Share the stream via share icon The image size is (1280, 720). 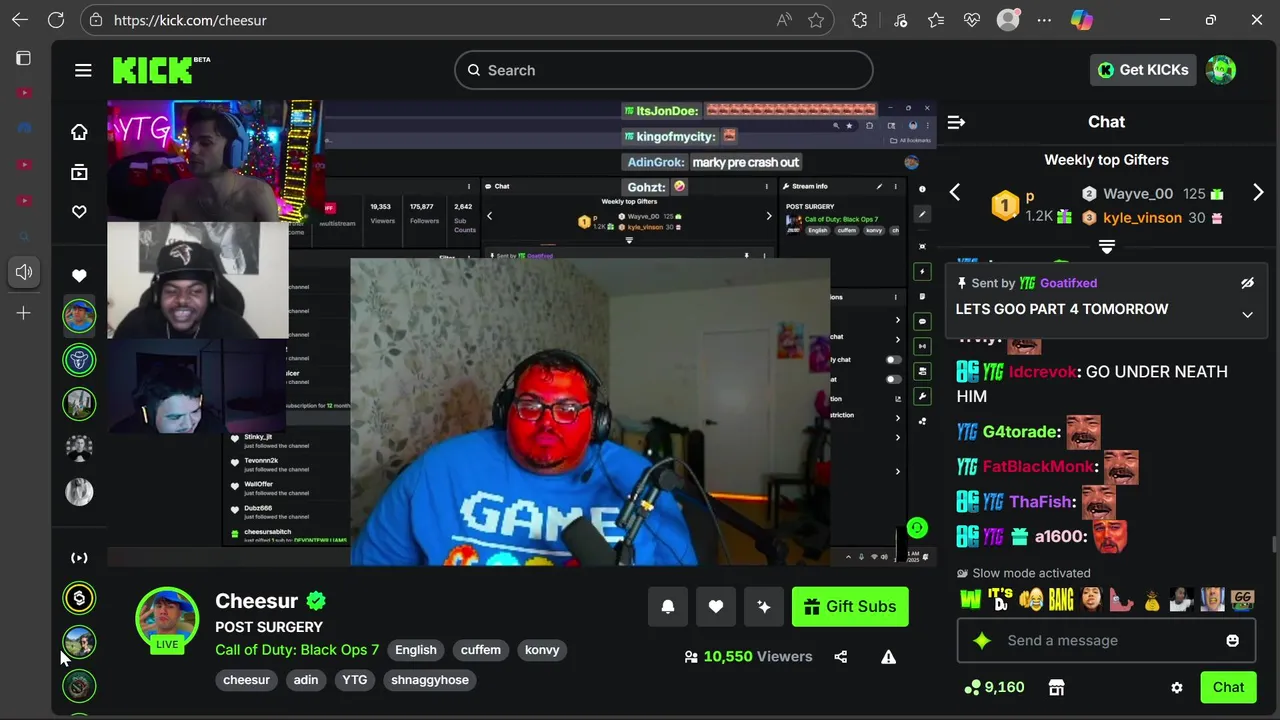tap(840, 657)
